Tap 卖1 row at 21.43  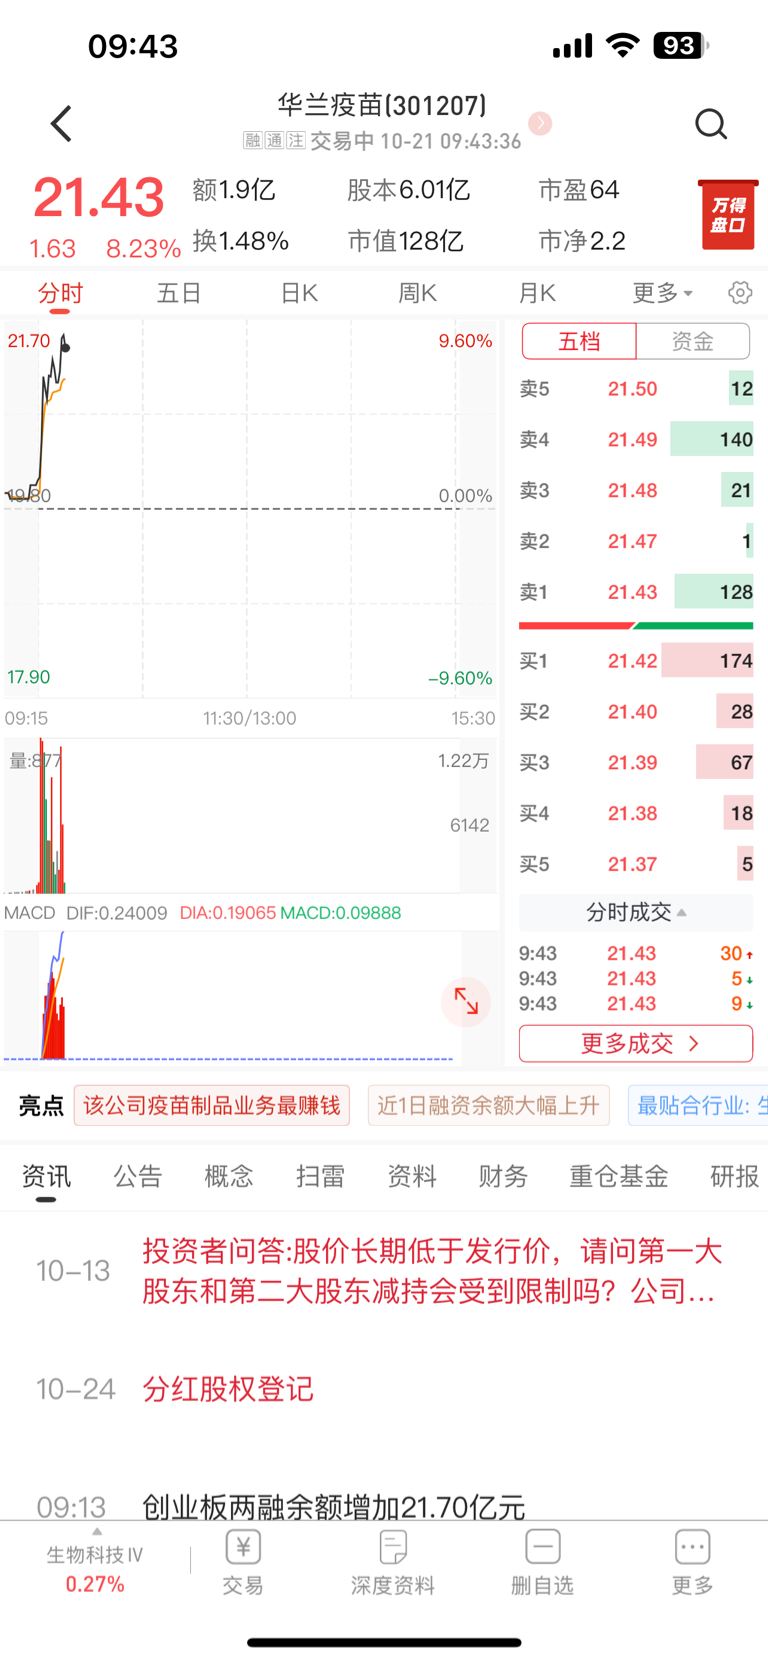[x=636, y=592]
